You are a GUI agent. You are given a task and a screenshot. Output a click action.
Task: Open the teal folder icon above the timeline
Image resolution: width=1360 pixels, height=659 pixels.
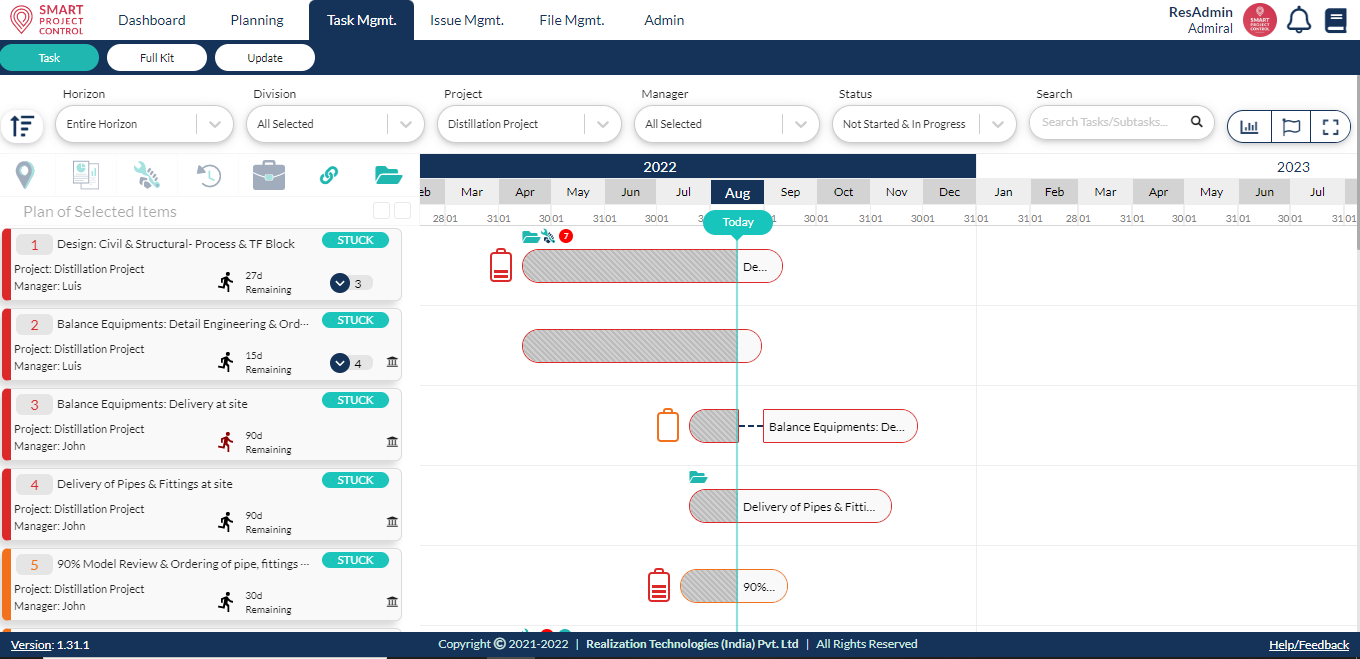click(x=388, y=174)
